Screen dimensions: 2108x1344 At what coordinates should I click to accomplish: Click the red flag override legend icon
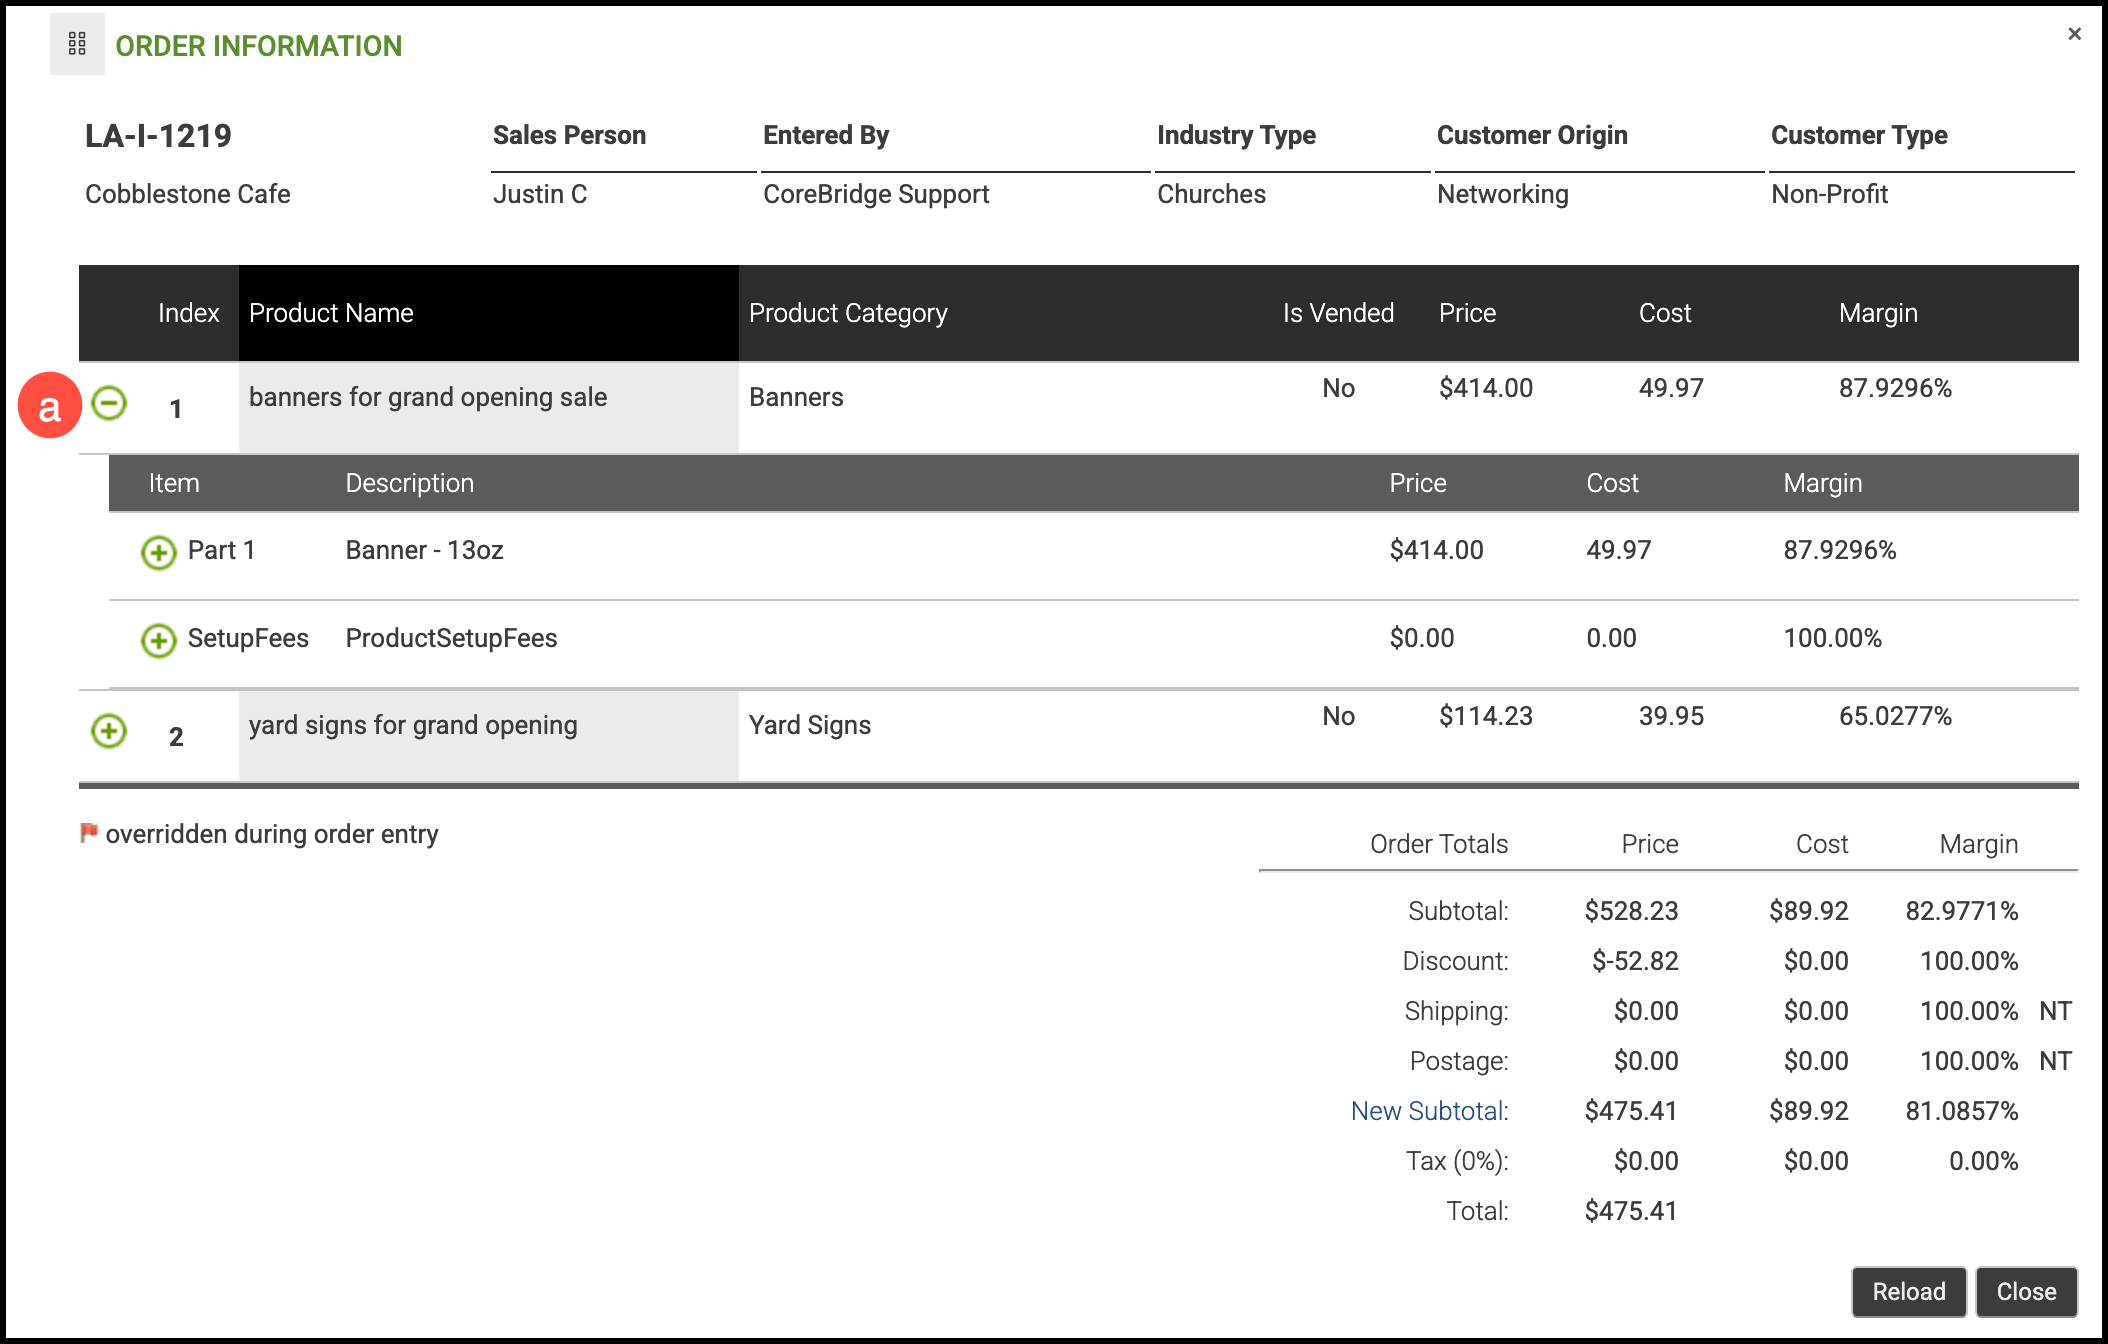[89, 832]
